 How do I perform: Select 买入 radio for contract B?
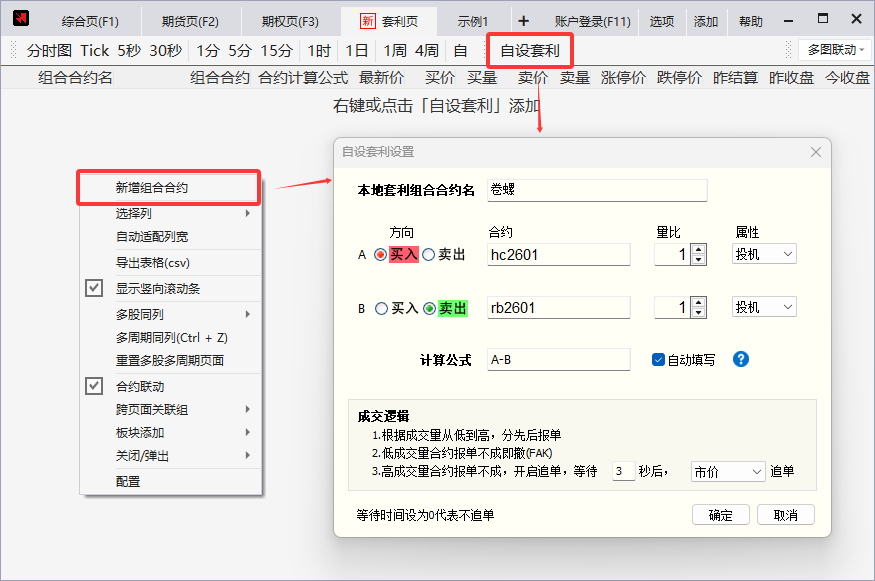pyautogui.click(x=381, y=309)
